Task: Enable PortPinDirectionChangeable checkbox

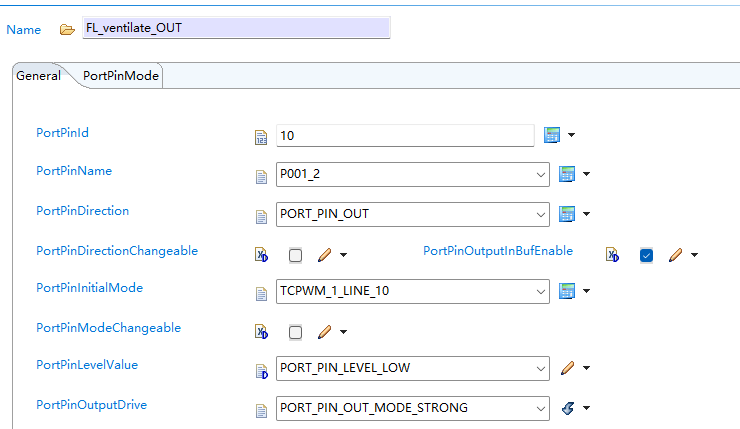Action: click(x=295, y=255)
